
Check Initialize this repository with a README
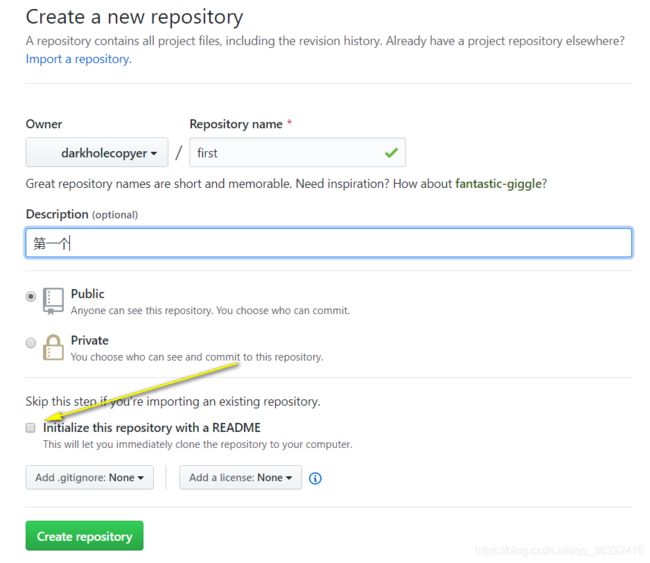click(30, 427)
